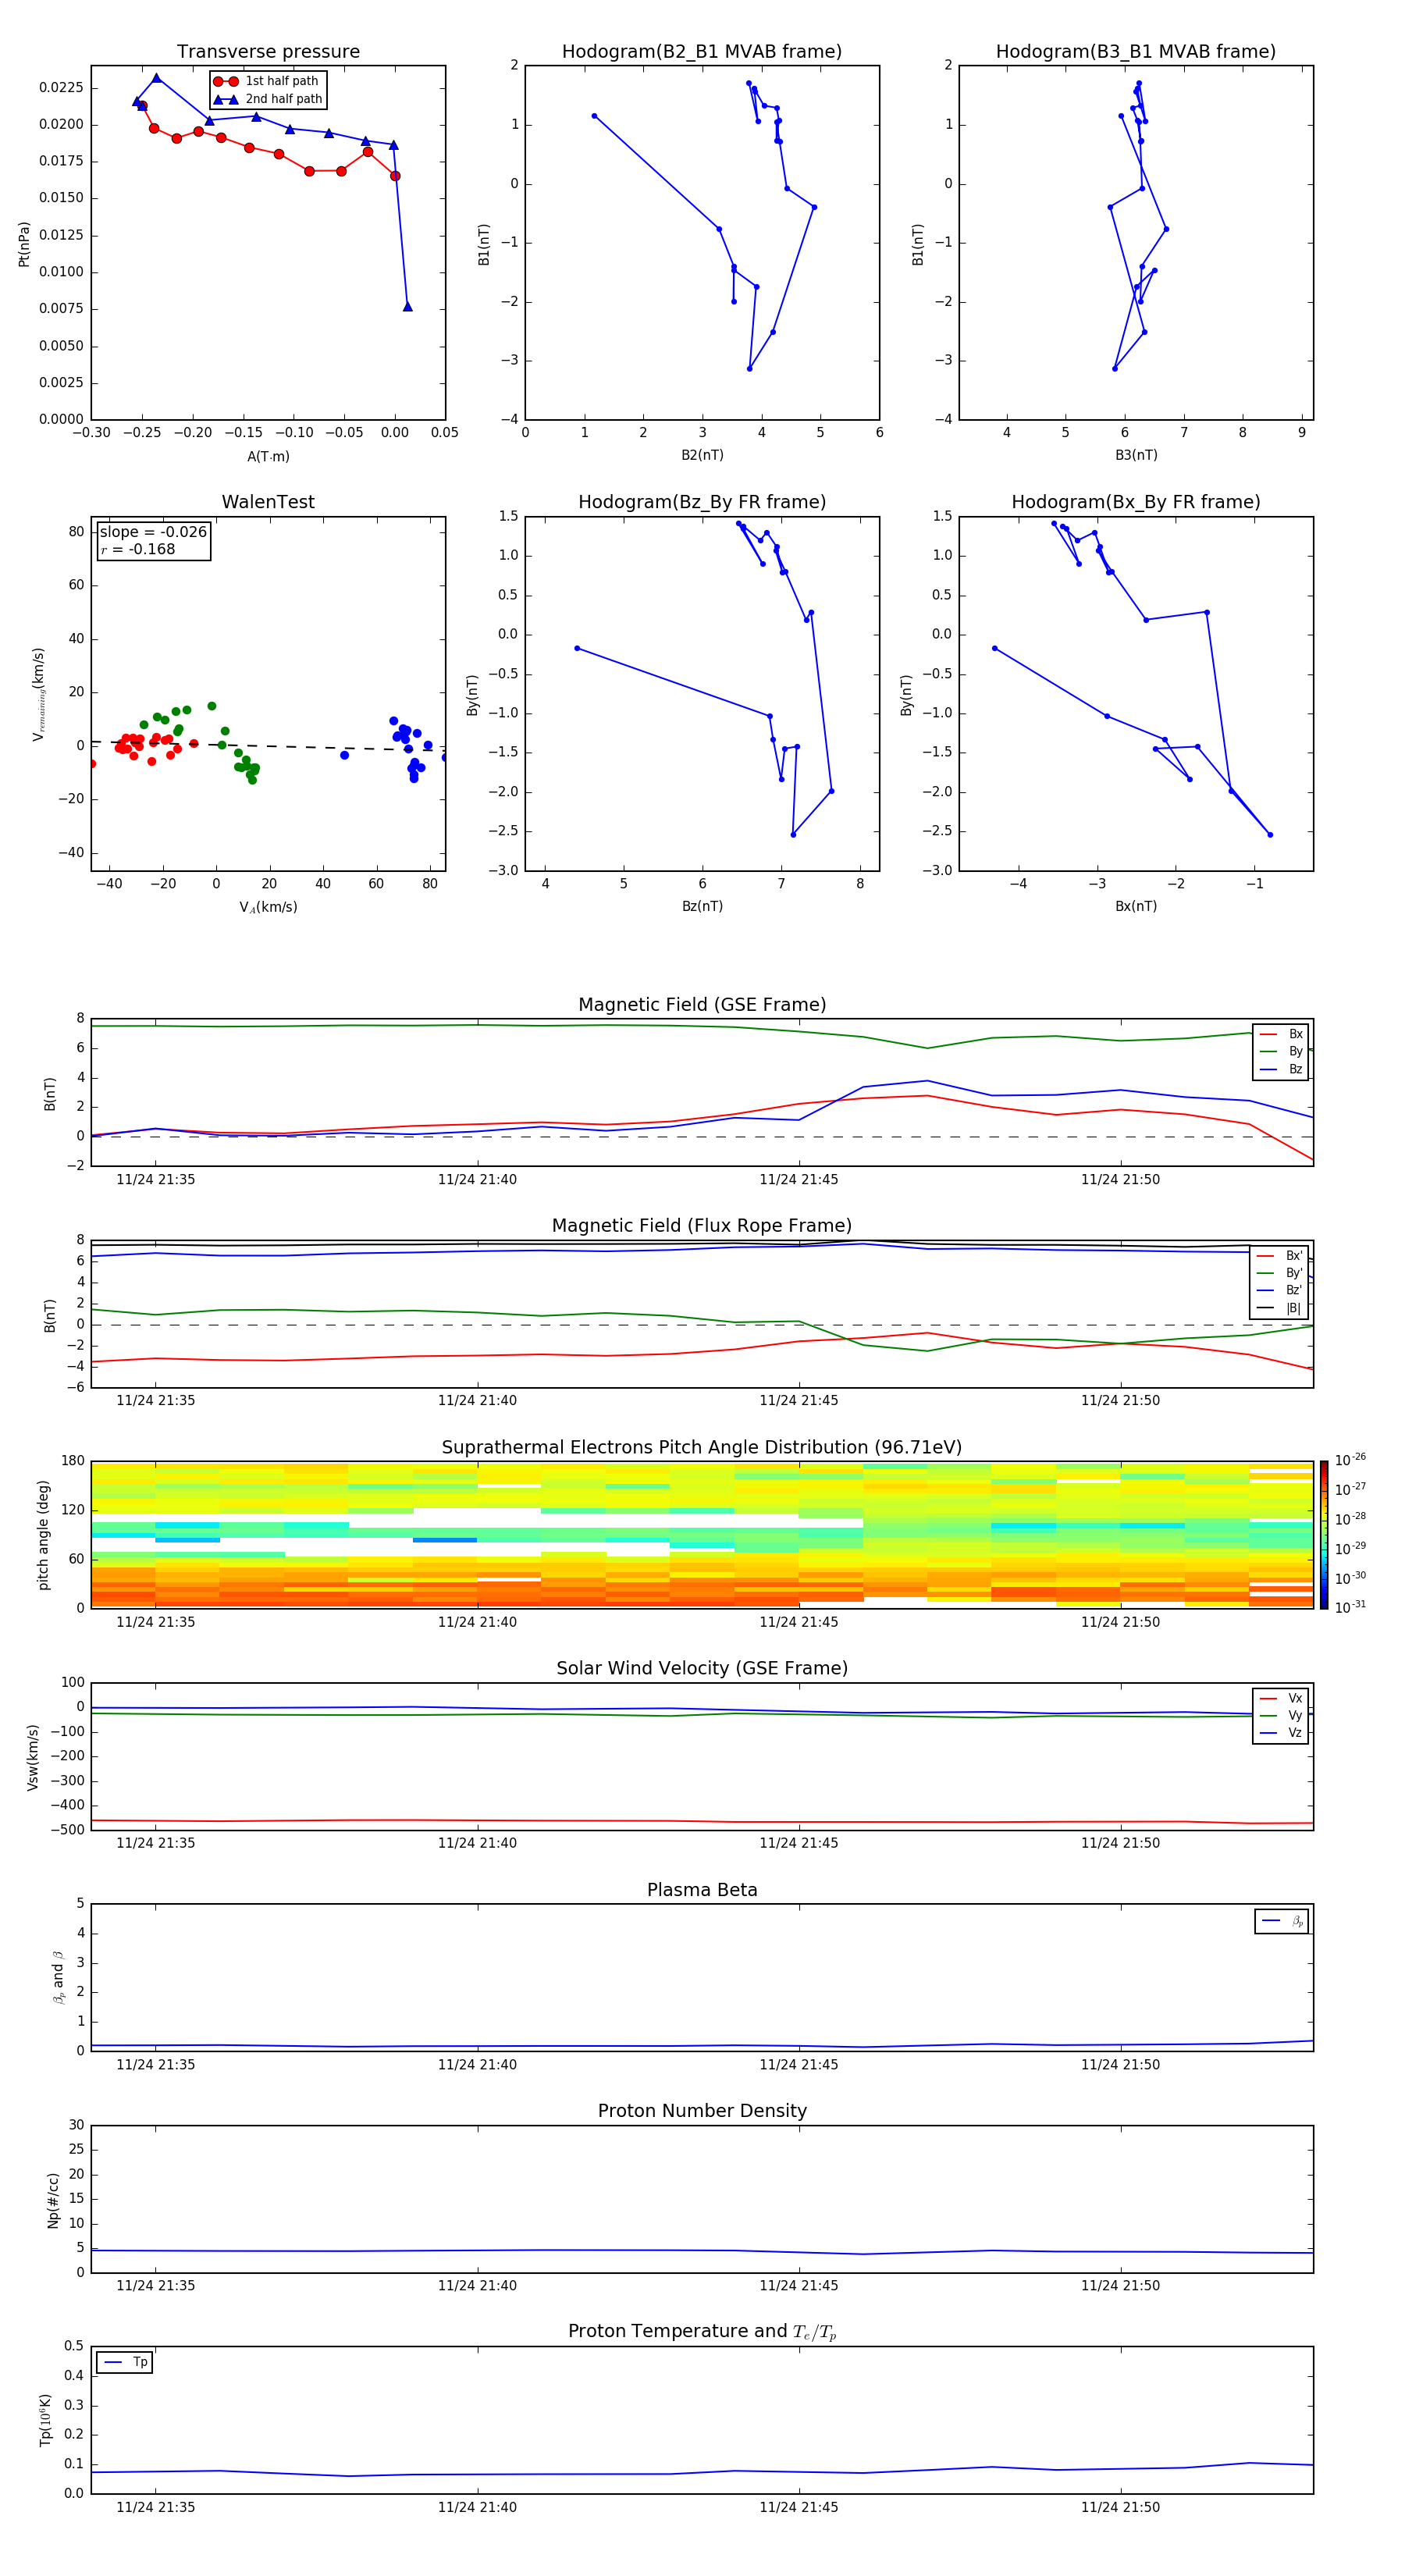Select Vz in the velocity legend
1405x2576 pixels.
(x=1282, y=1733)
